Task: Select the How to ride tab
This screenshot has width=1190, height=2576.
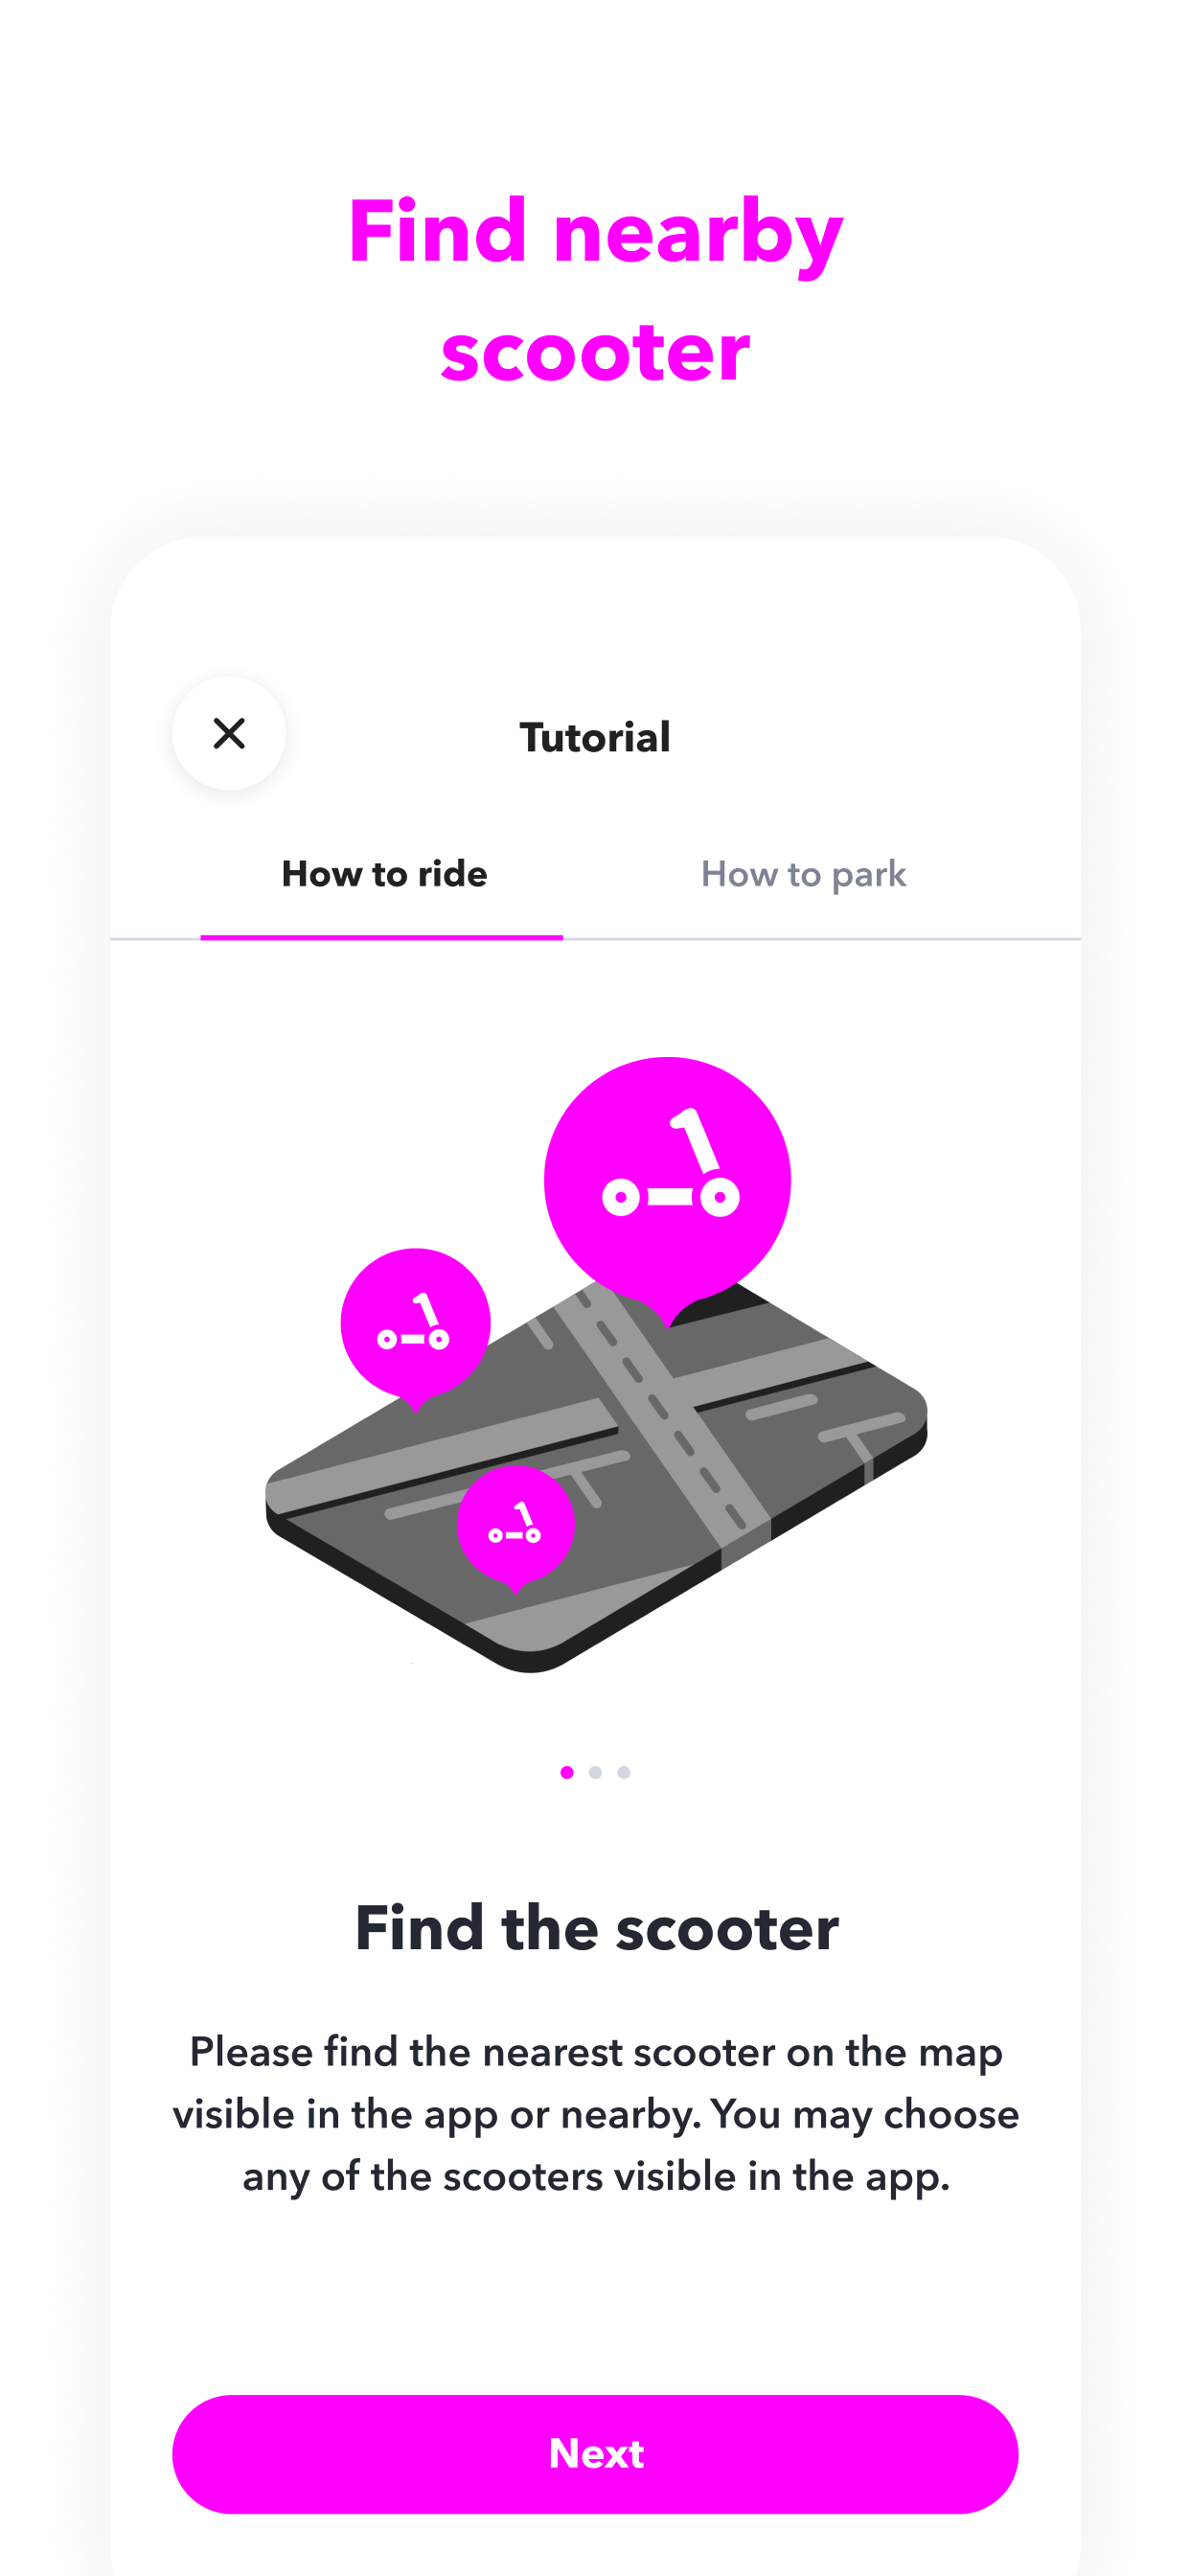Action: 384,874
